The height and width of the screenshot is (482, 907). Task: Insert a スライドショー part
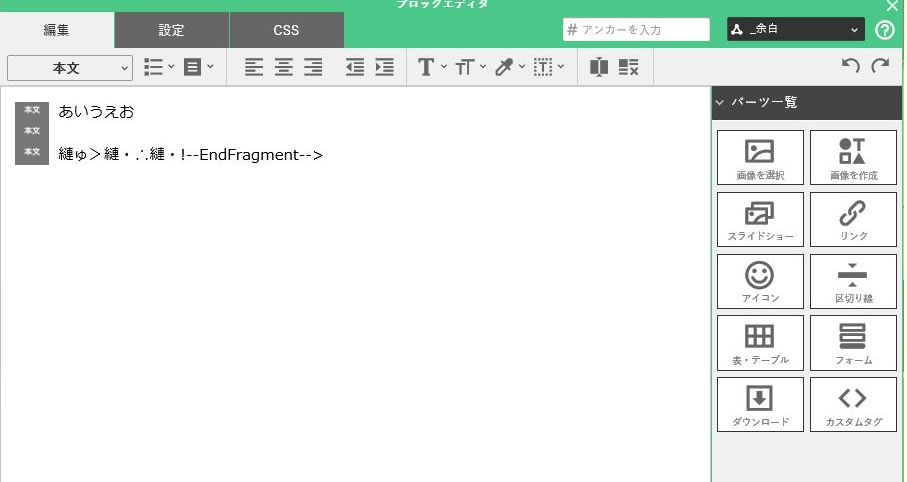point(760,219)
